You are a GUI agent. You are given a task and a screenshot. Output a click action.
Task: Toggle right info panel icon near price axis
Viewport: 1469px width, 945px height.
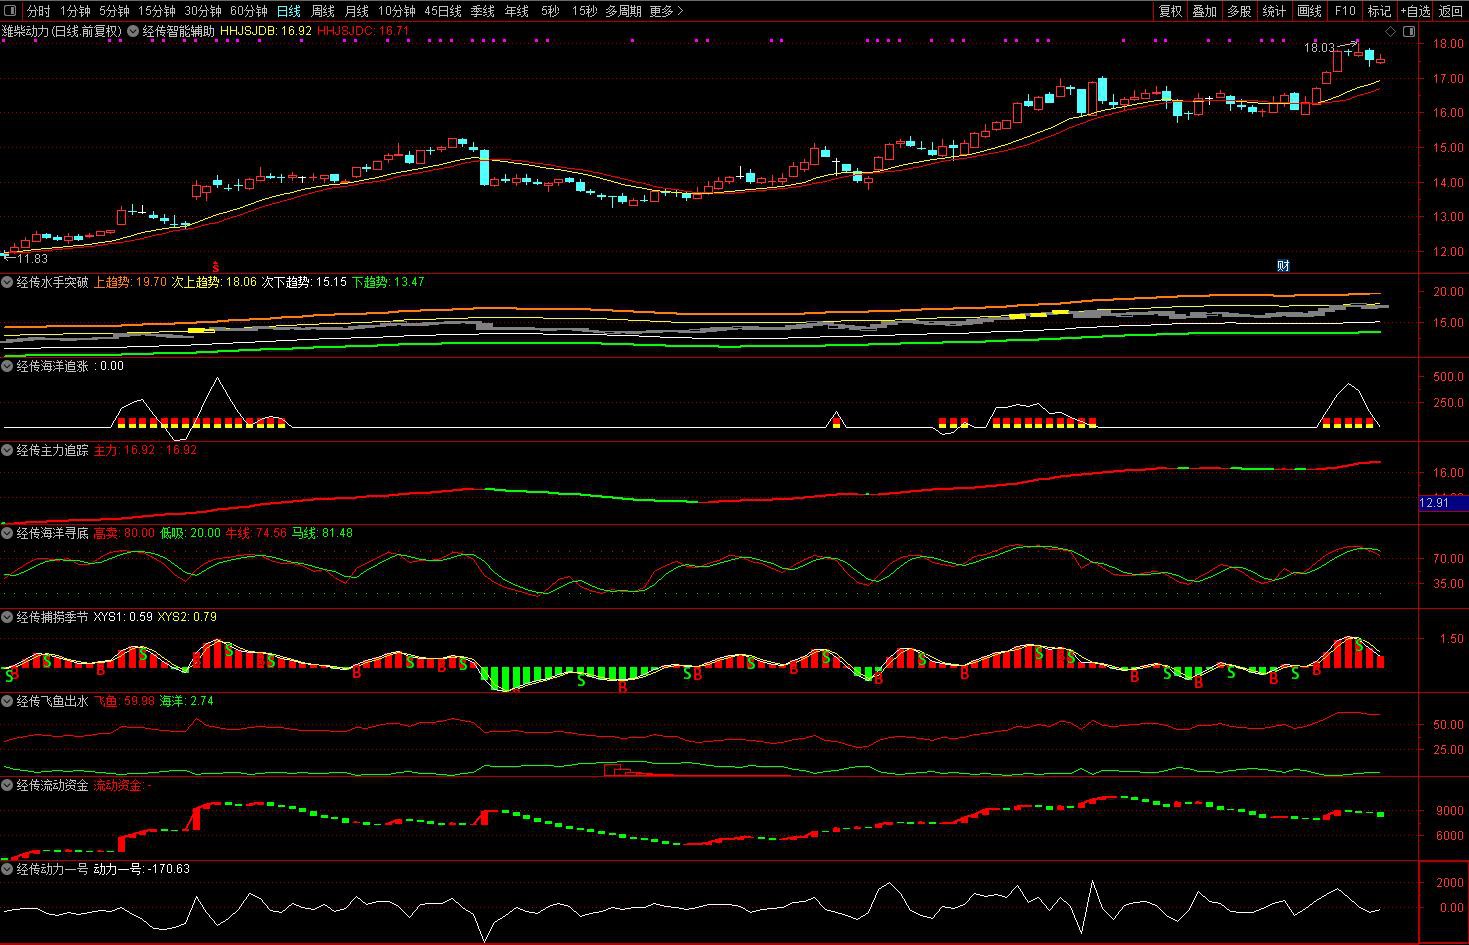pyautogui.click(x=1409, y=31)
